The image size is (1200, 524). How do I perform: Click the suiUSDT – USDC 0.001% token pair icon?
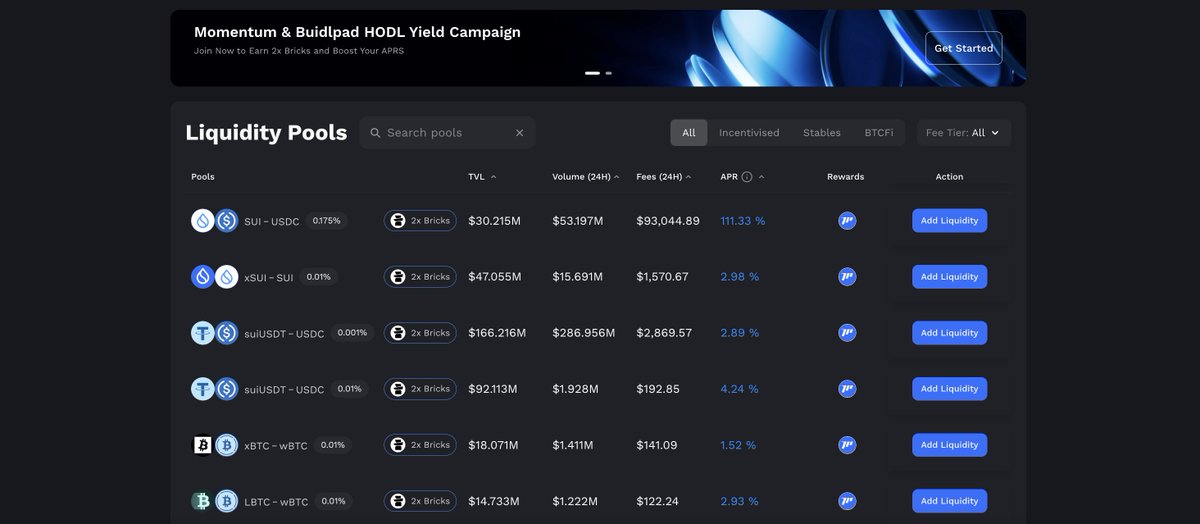(214, 333)
